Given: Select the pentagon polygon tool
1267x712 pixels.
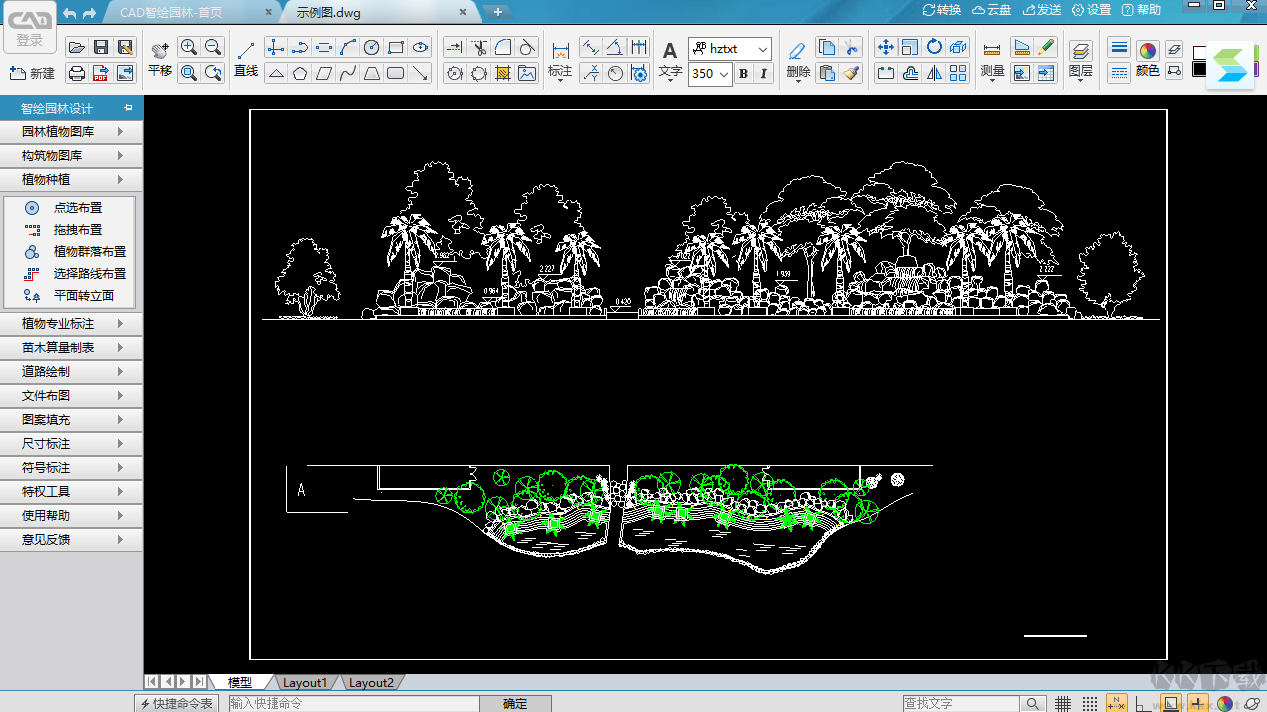Looking at the screenshot, I should click(299, 73).
